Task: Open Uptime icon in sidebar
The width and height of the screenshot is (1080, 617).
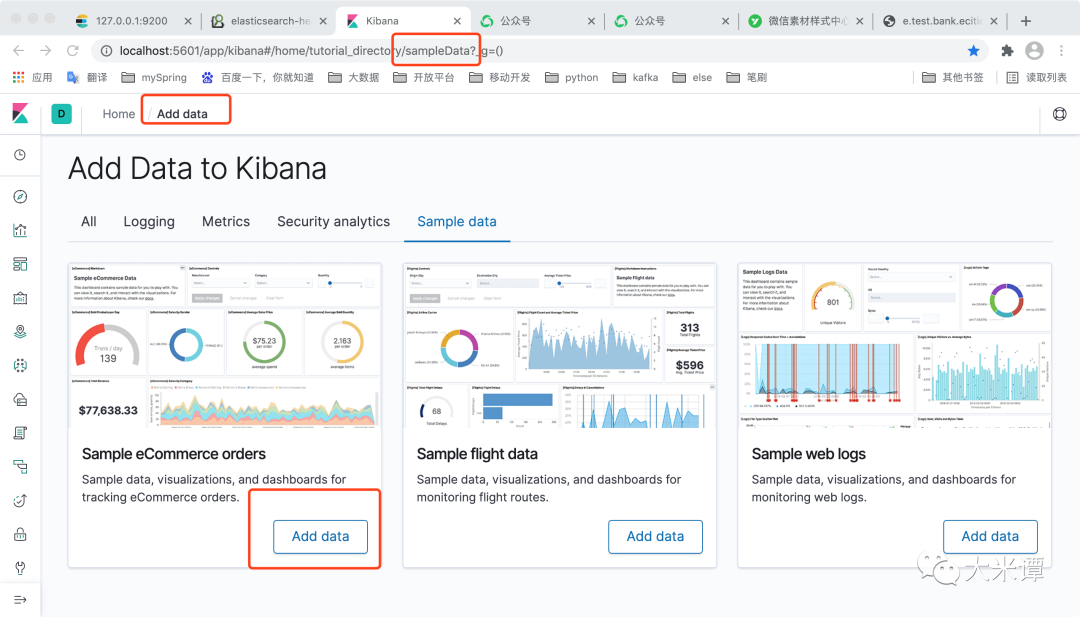Action: tap(20, 501)
